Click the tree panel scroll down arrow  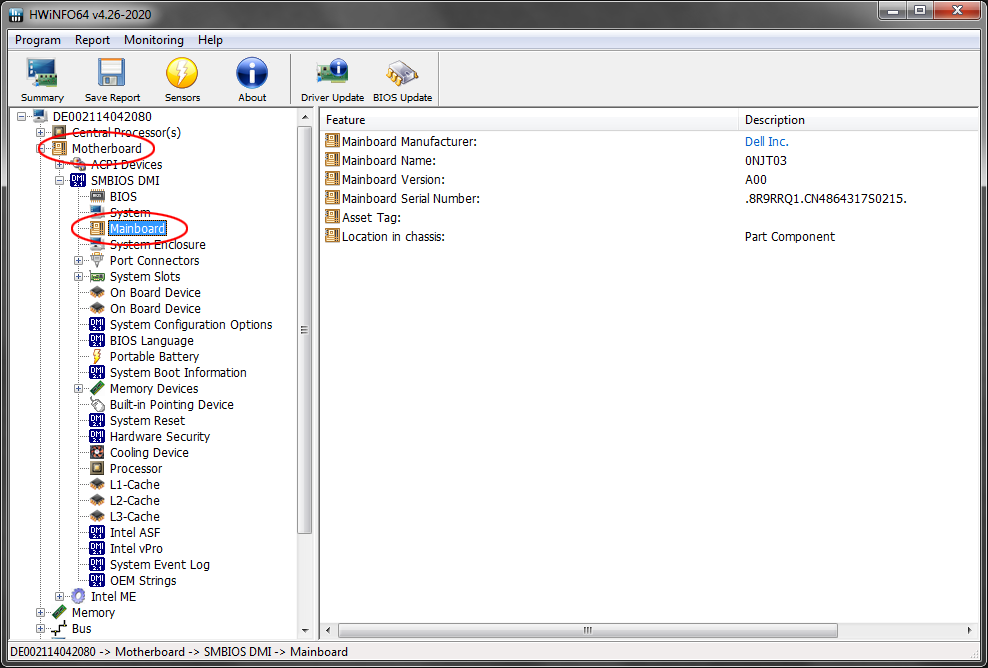click(305, 630)
